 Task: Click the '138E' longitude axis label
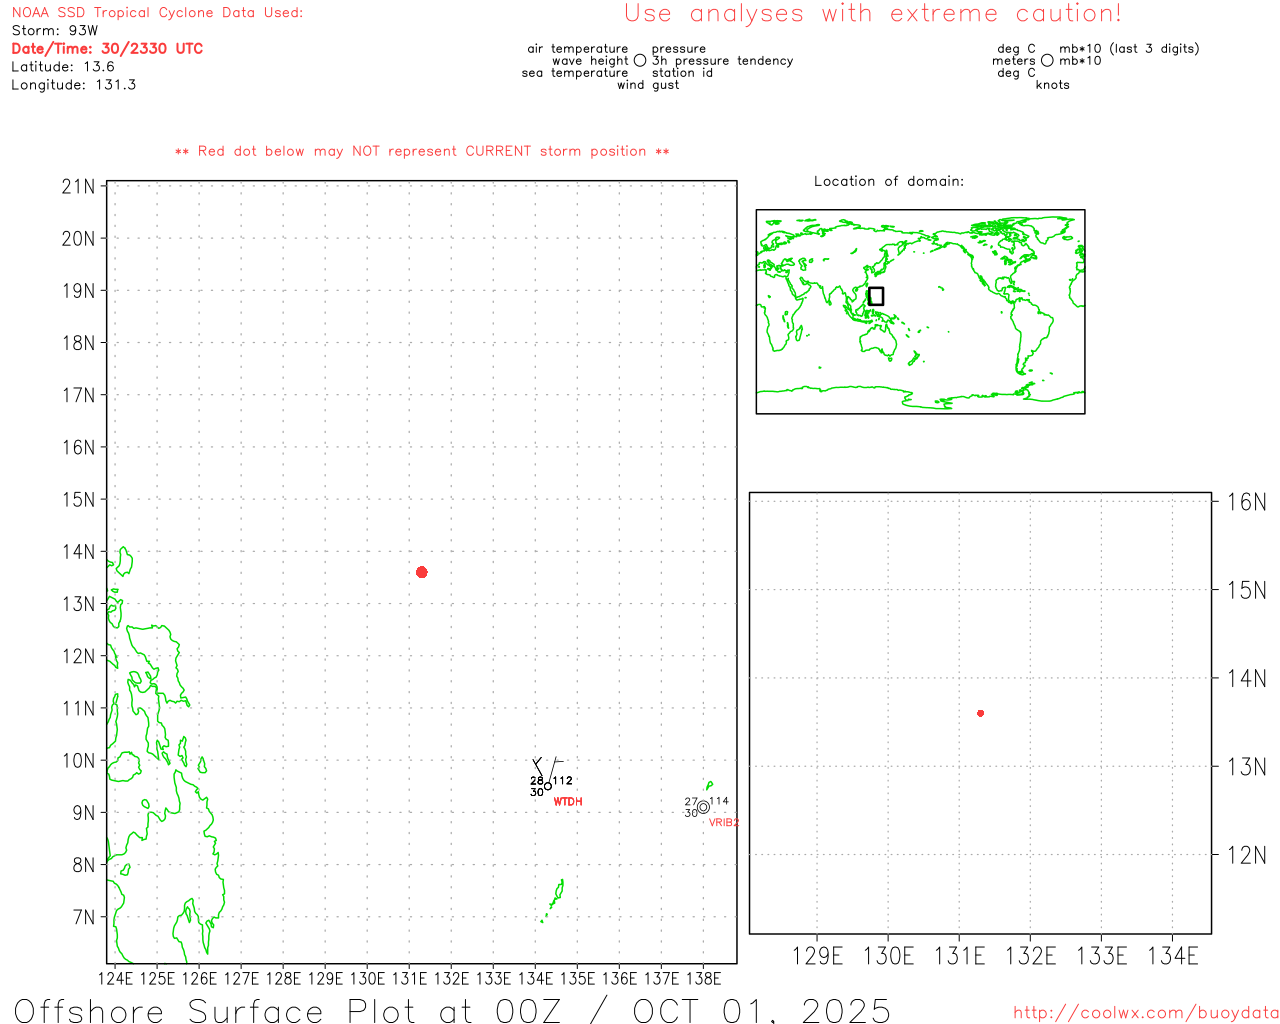pos(703,978)
